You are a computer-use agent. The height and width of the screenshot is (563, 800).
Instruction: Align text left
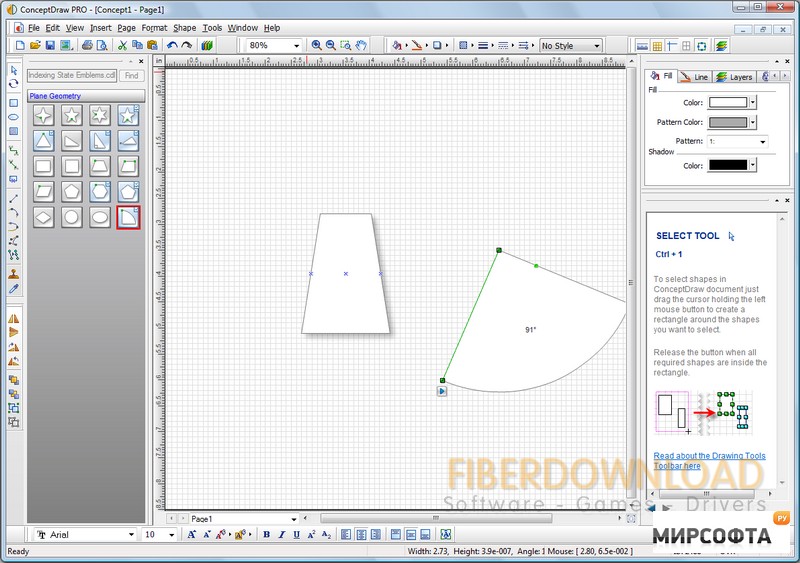[x=346, y=534]
